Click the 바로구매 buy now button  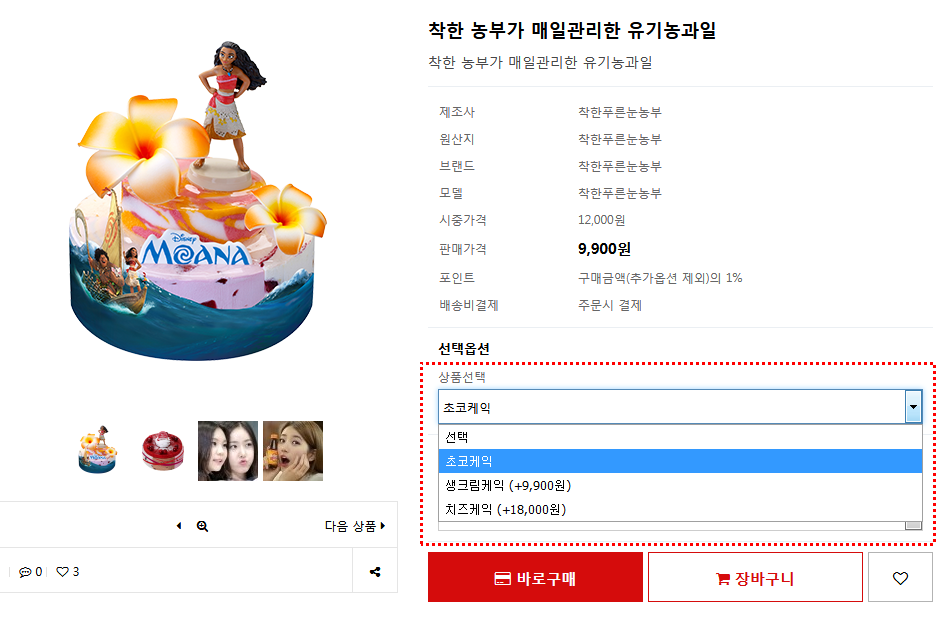(535, 578)
